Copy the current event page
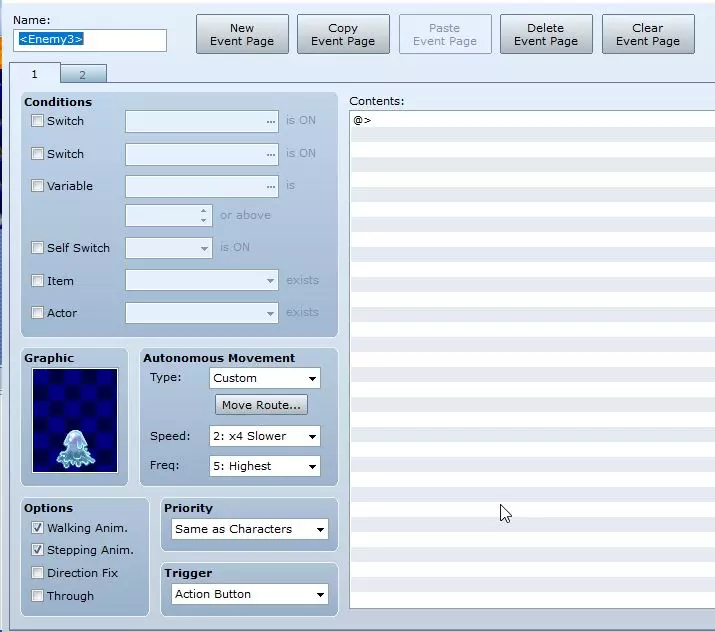Screen dimensions: 715x632 (x=343, y=34)
